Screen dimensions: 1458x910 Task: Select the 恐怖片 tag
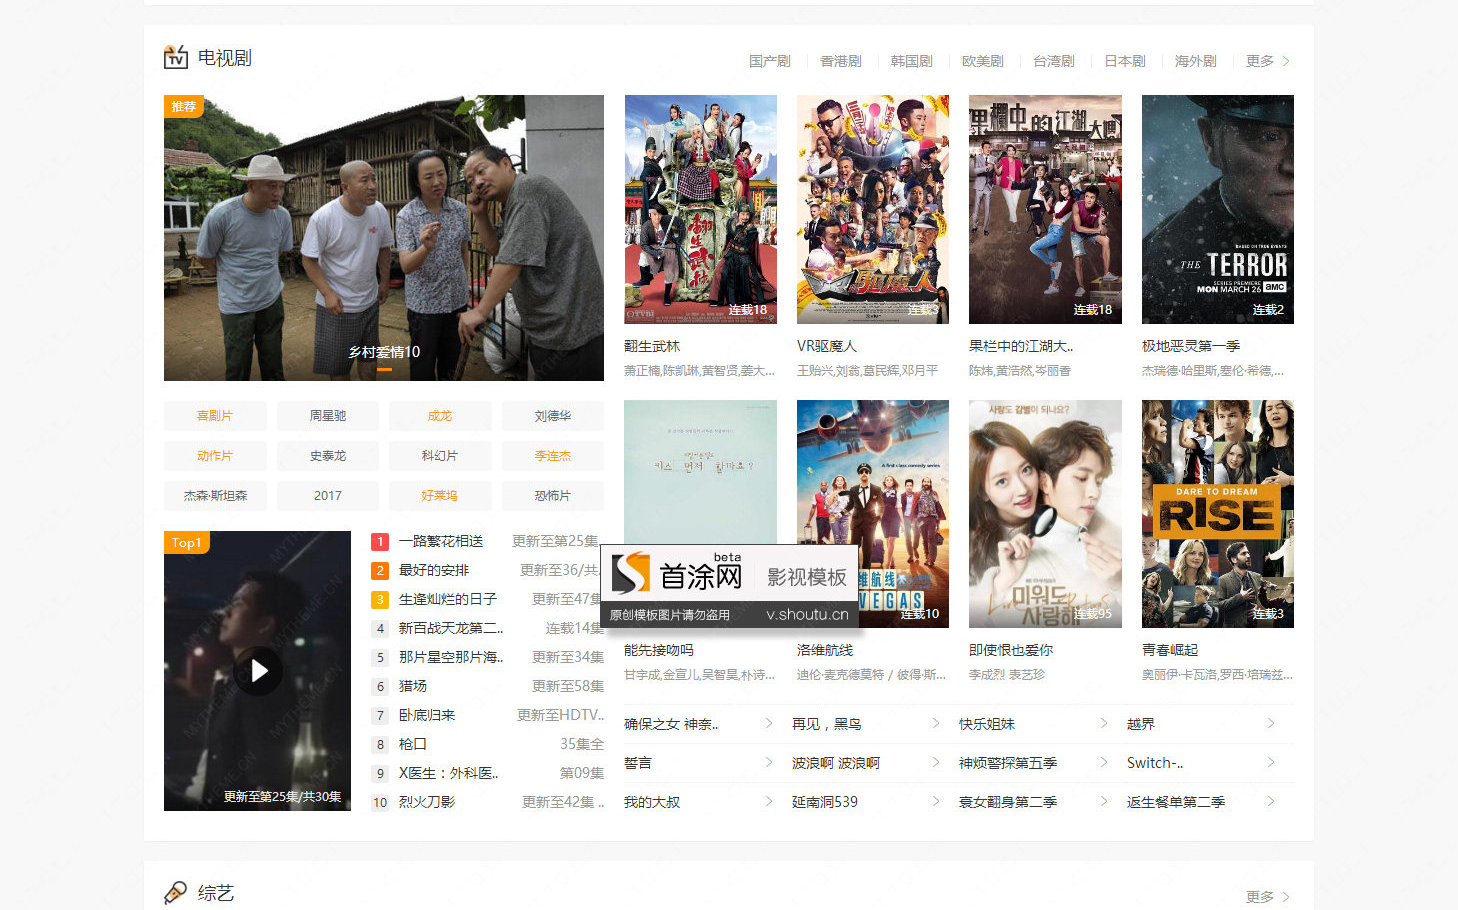click(553, 496)
